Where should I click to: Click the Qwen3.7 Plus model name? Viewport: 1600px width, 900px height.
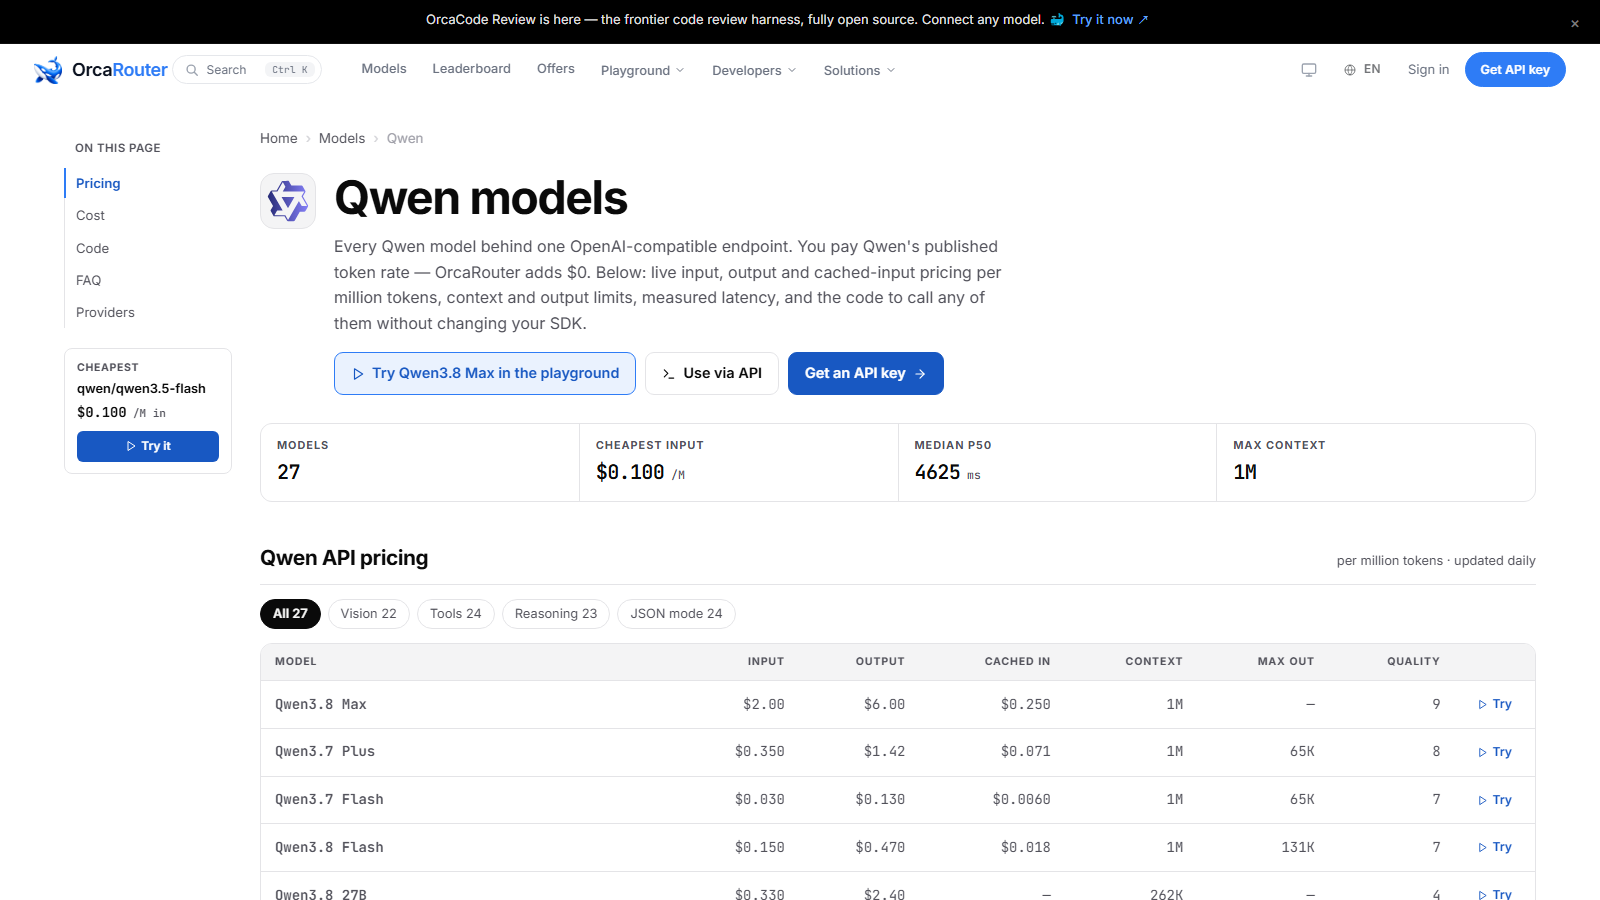(325, 752)
